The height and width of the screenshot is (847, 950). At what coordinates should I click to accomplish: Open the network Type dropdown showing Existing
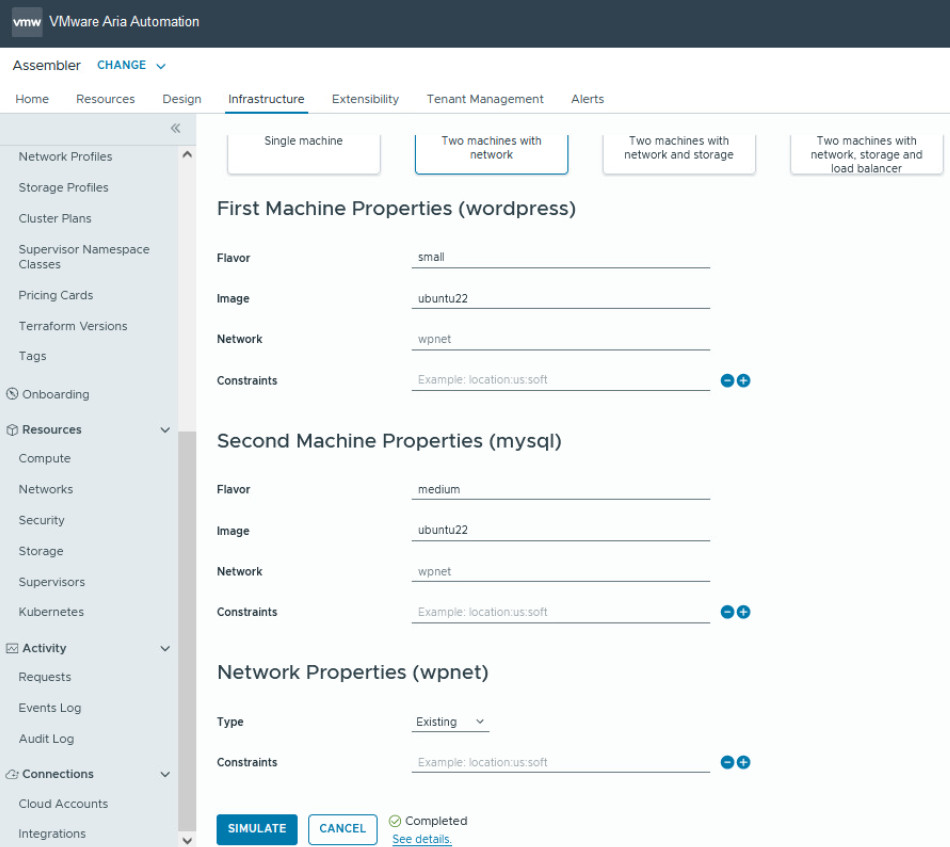point(450,722)
